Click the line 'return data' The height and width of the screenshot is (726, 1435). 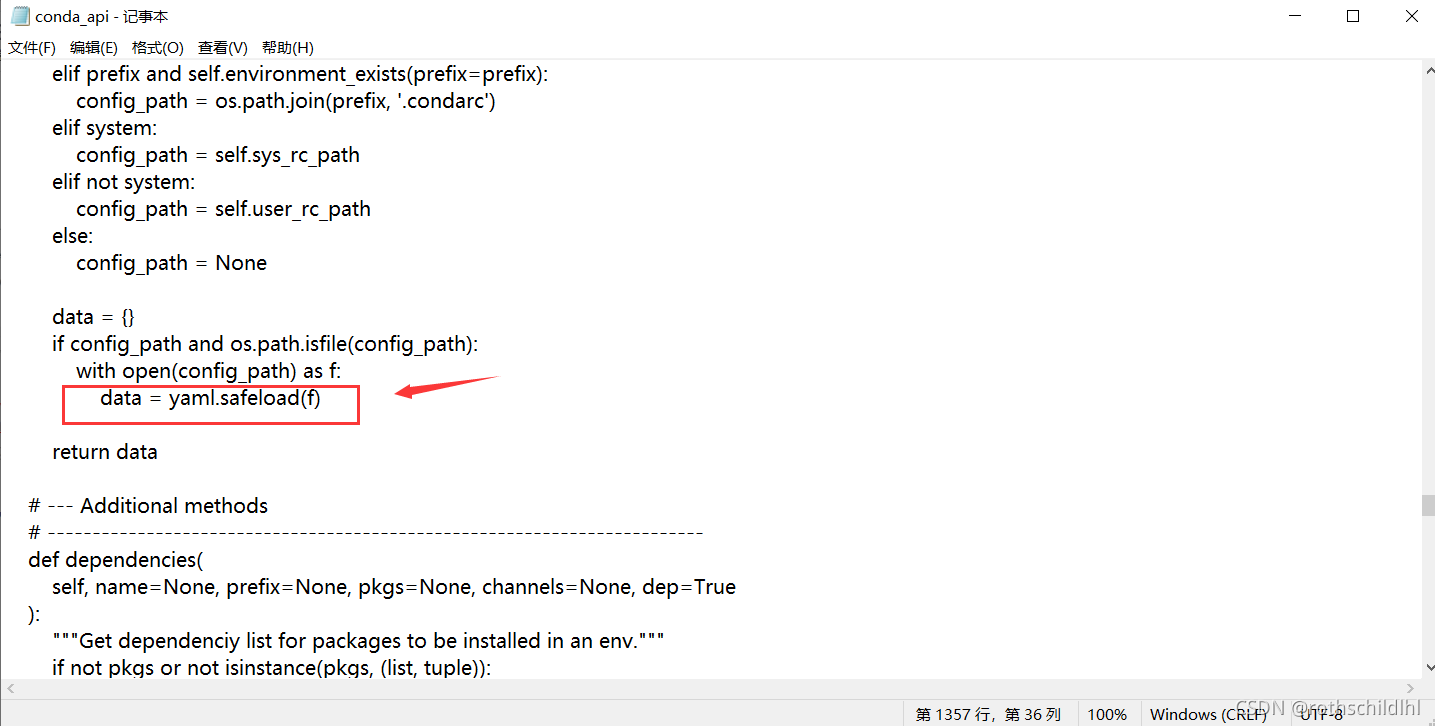(x=105, y=452)
